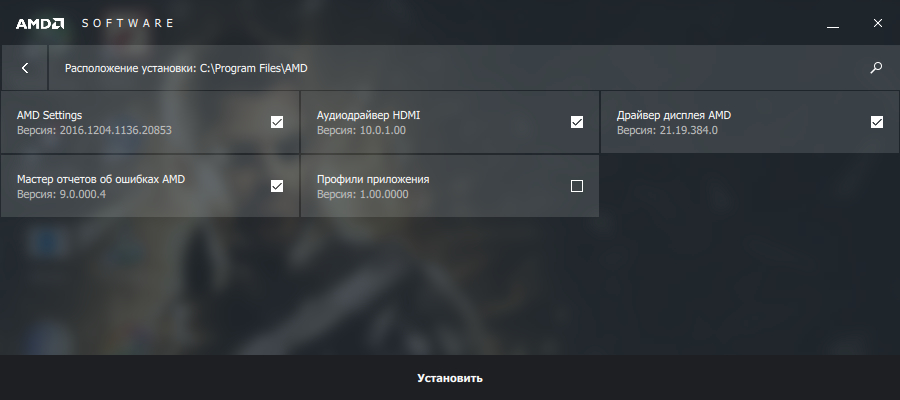Uncheck the Драйвер дисплея AMD checkbox
This screenshot has height=400, width=900.
click(877, 122)
